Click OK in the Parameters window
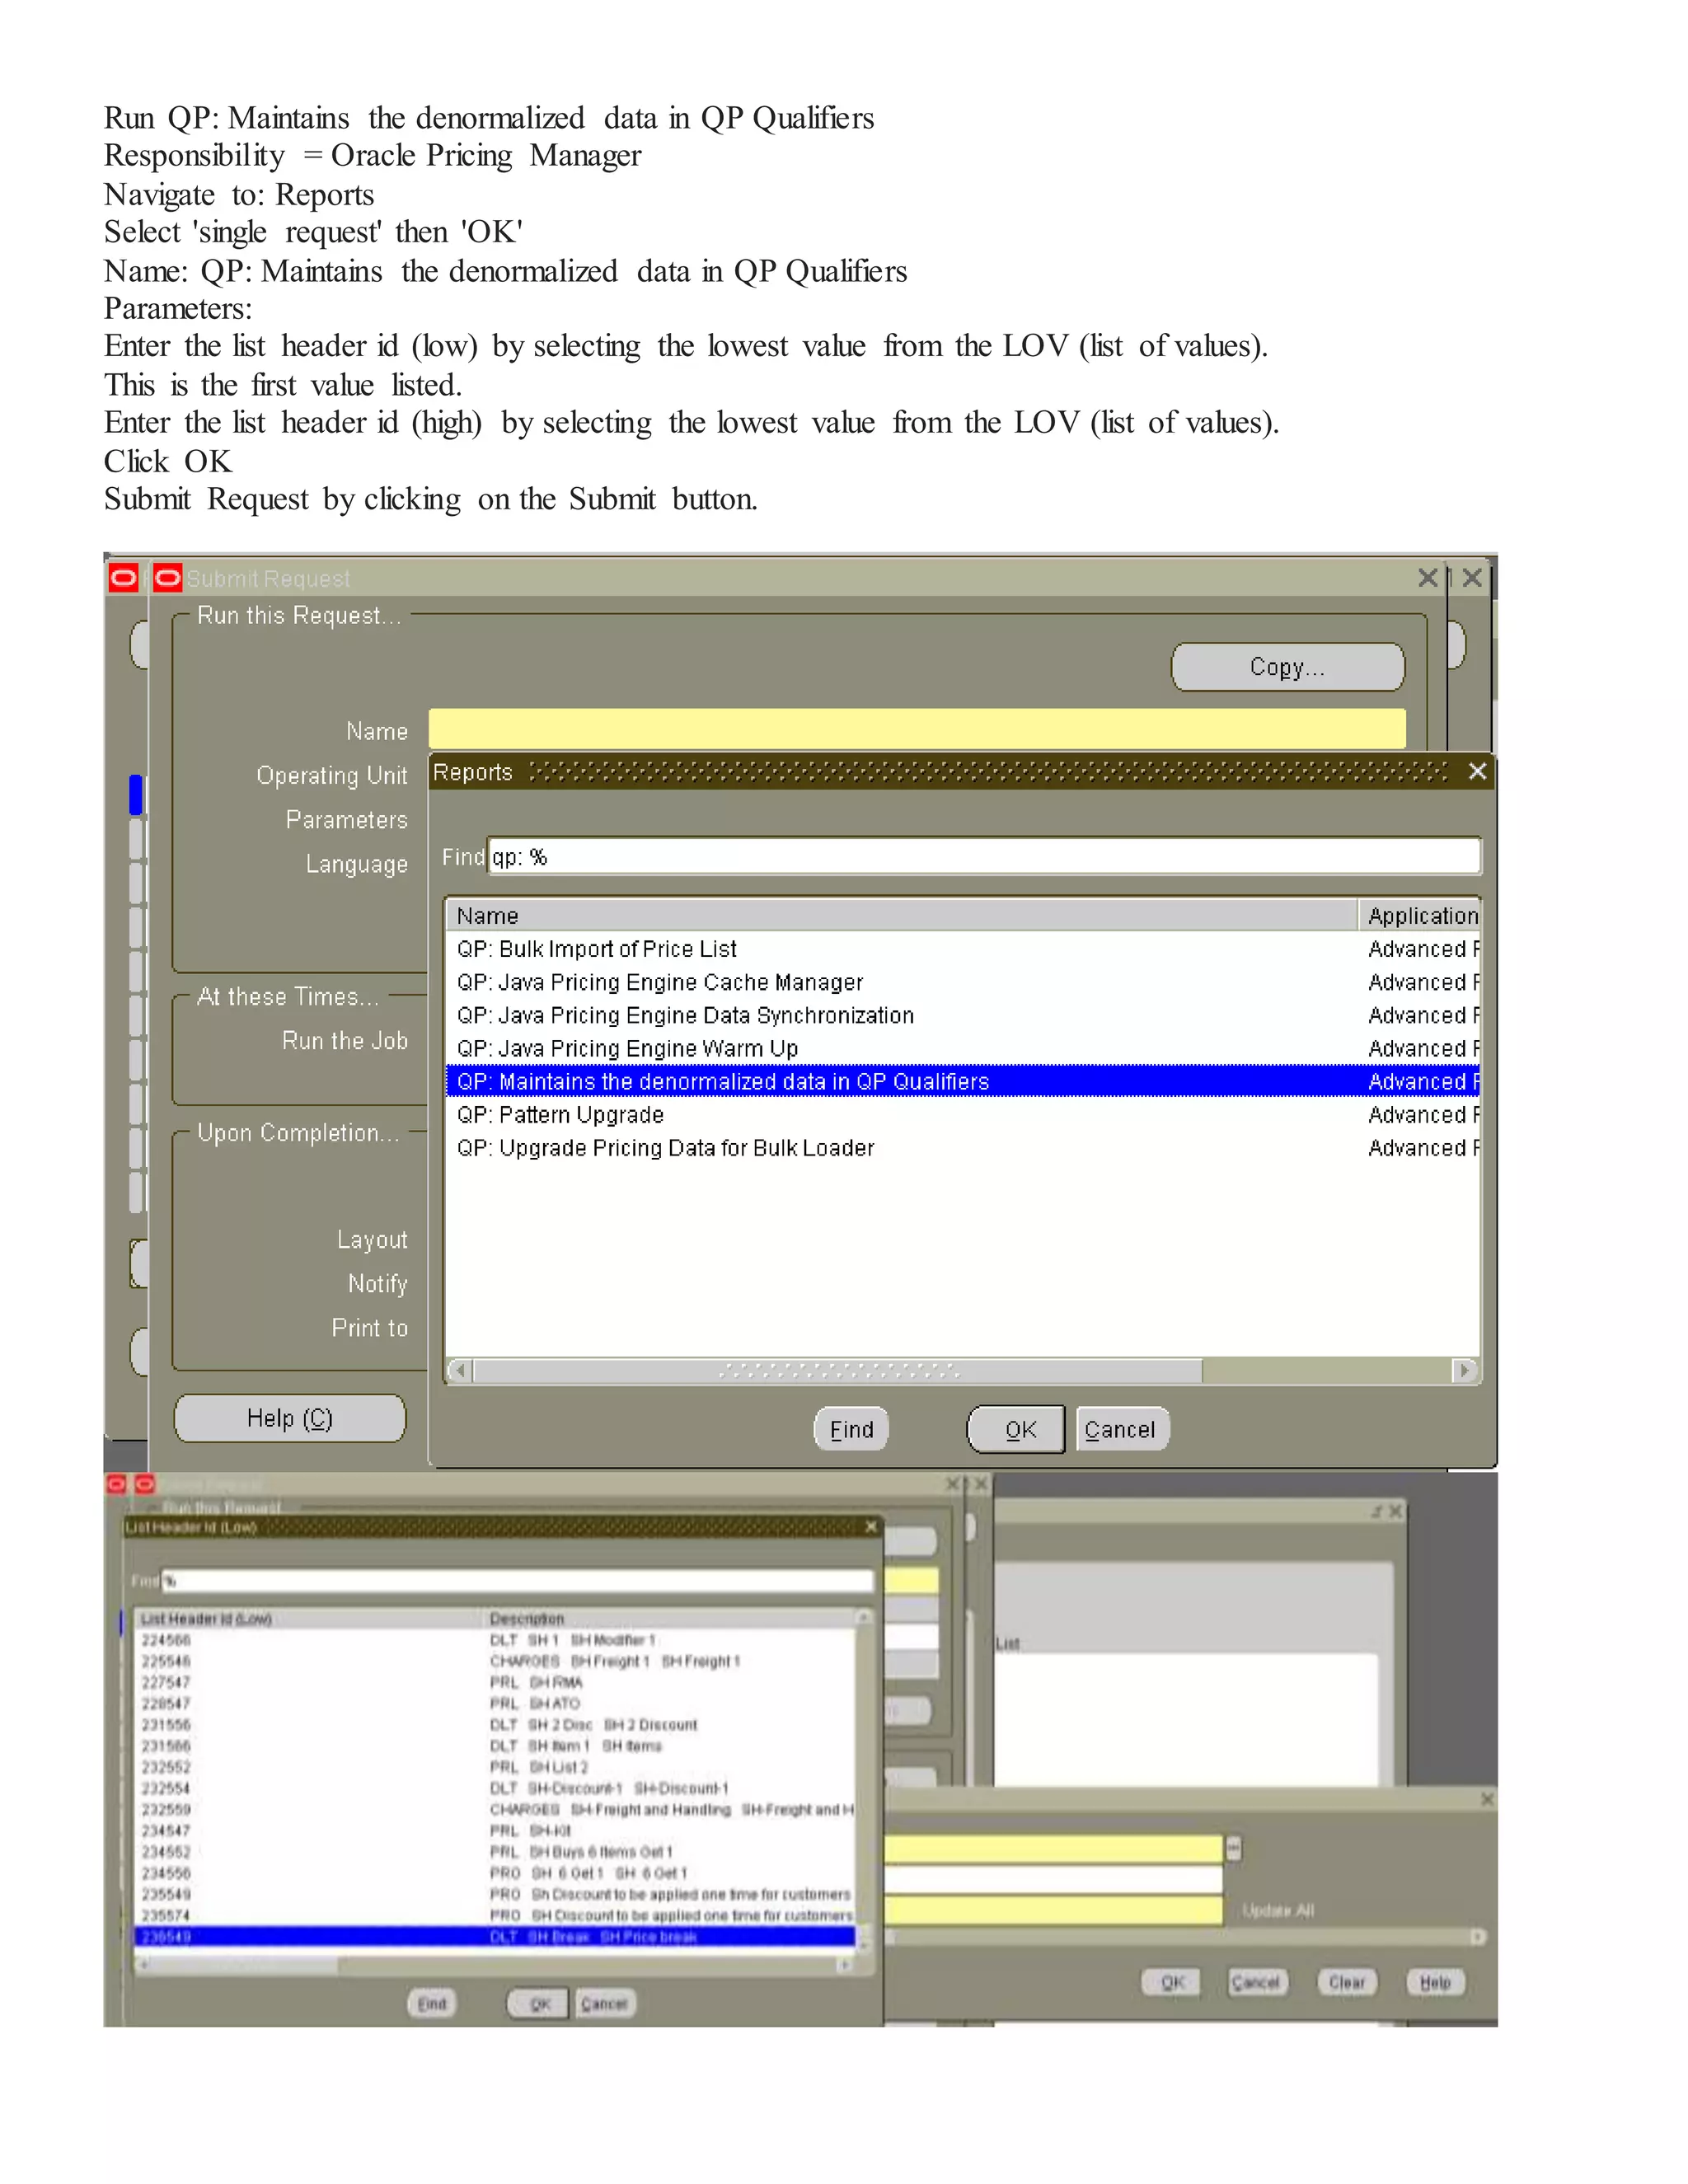 [1173, 1982]
